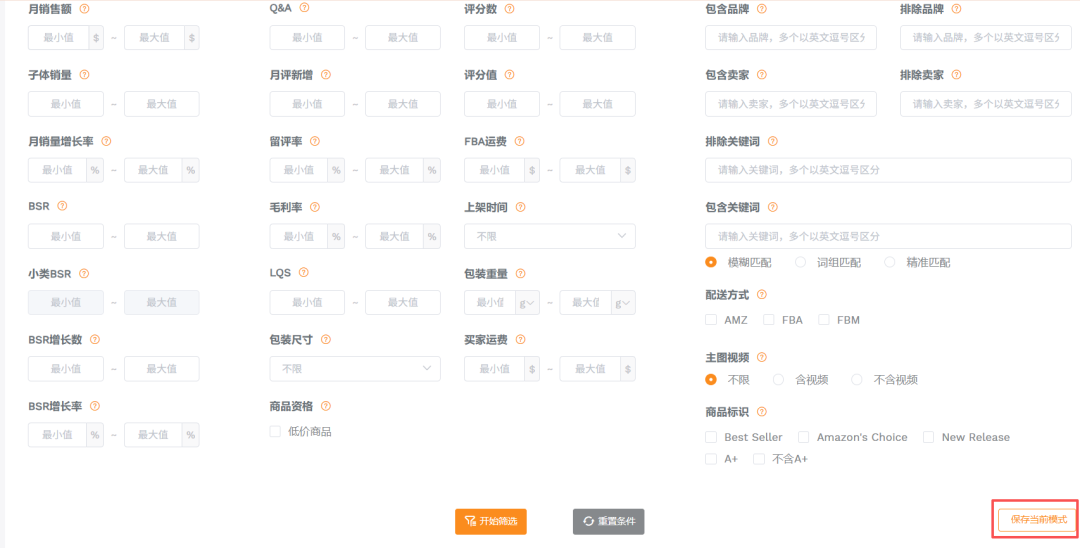Click help icon next to BSR增长数
The image size is (1080, 548).
click(95, 339)
